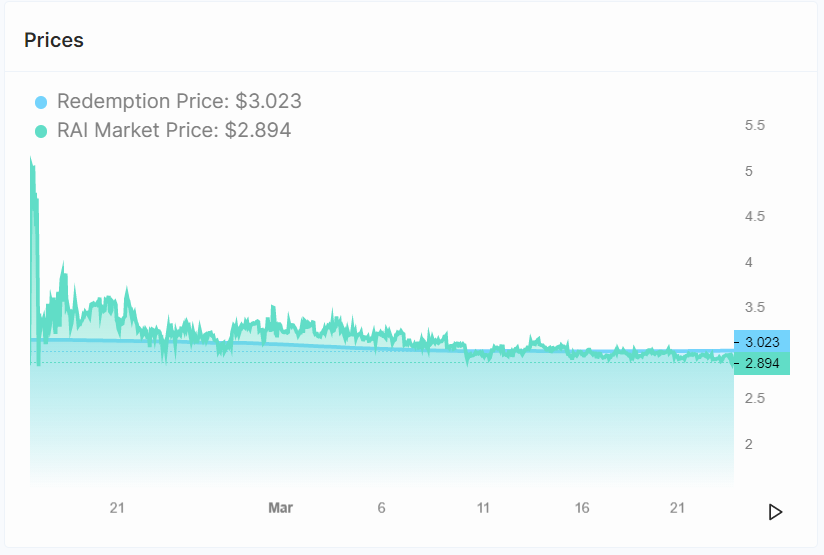Click the Prices panel heading
824x555 pixels.
54,40
